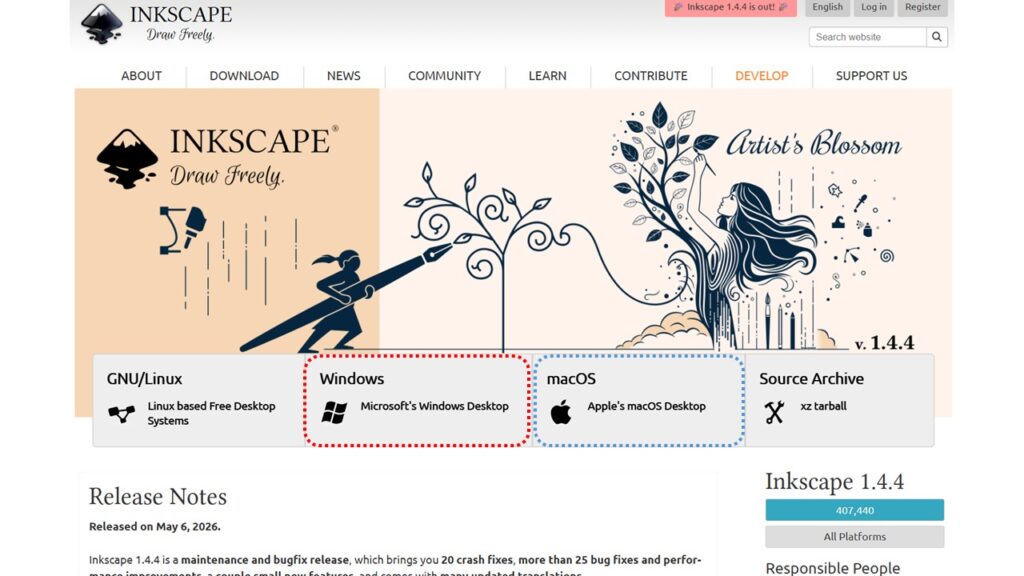Click the search magnifier button
This screenshot has height=576, width=1024.
click(x=936, y=37)
